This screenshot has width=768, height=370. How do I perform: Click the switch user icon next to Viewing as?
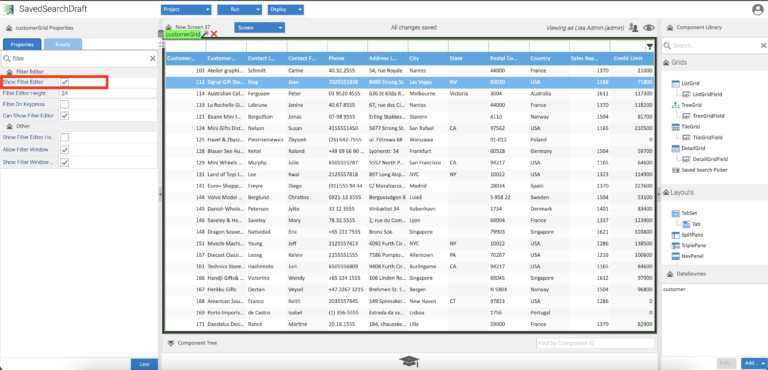[x=633, y=28]
